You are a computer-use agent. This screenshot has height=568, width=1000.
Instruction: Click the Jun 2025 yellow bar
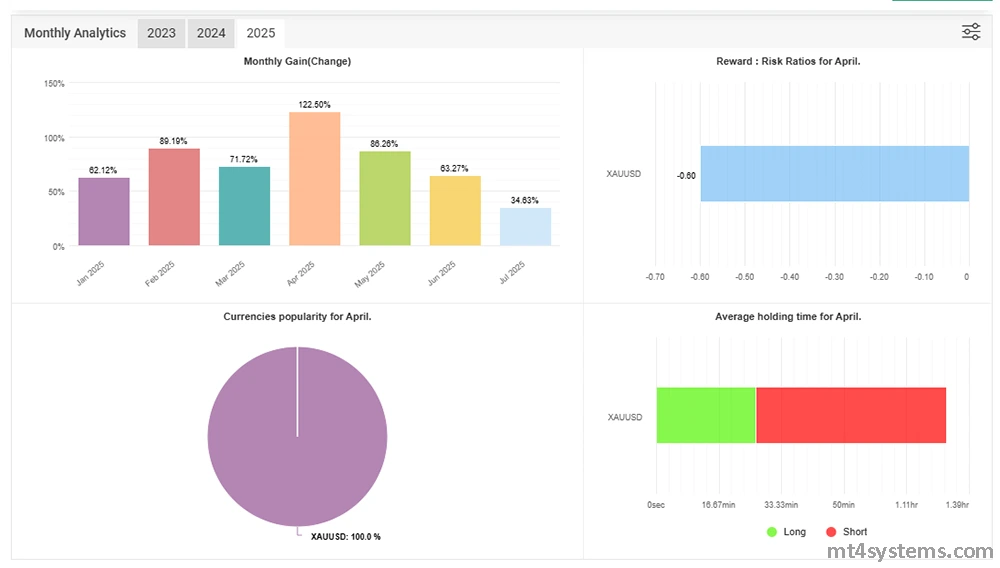tap(455, 211)
